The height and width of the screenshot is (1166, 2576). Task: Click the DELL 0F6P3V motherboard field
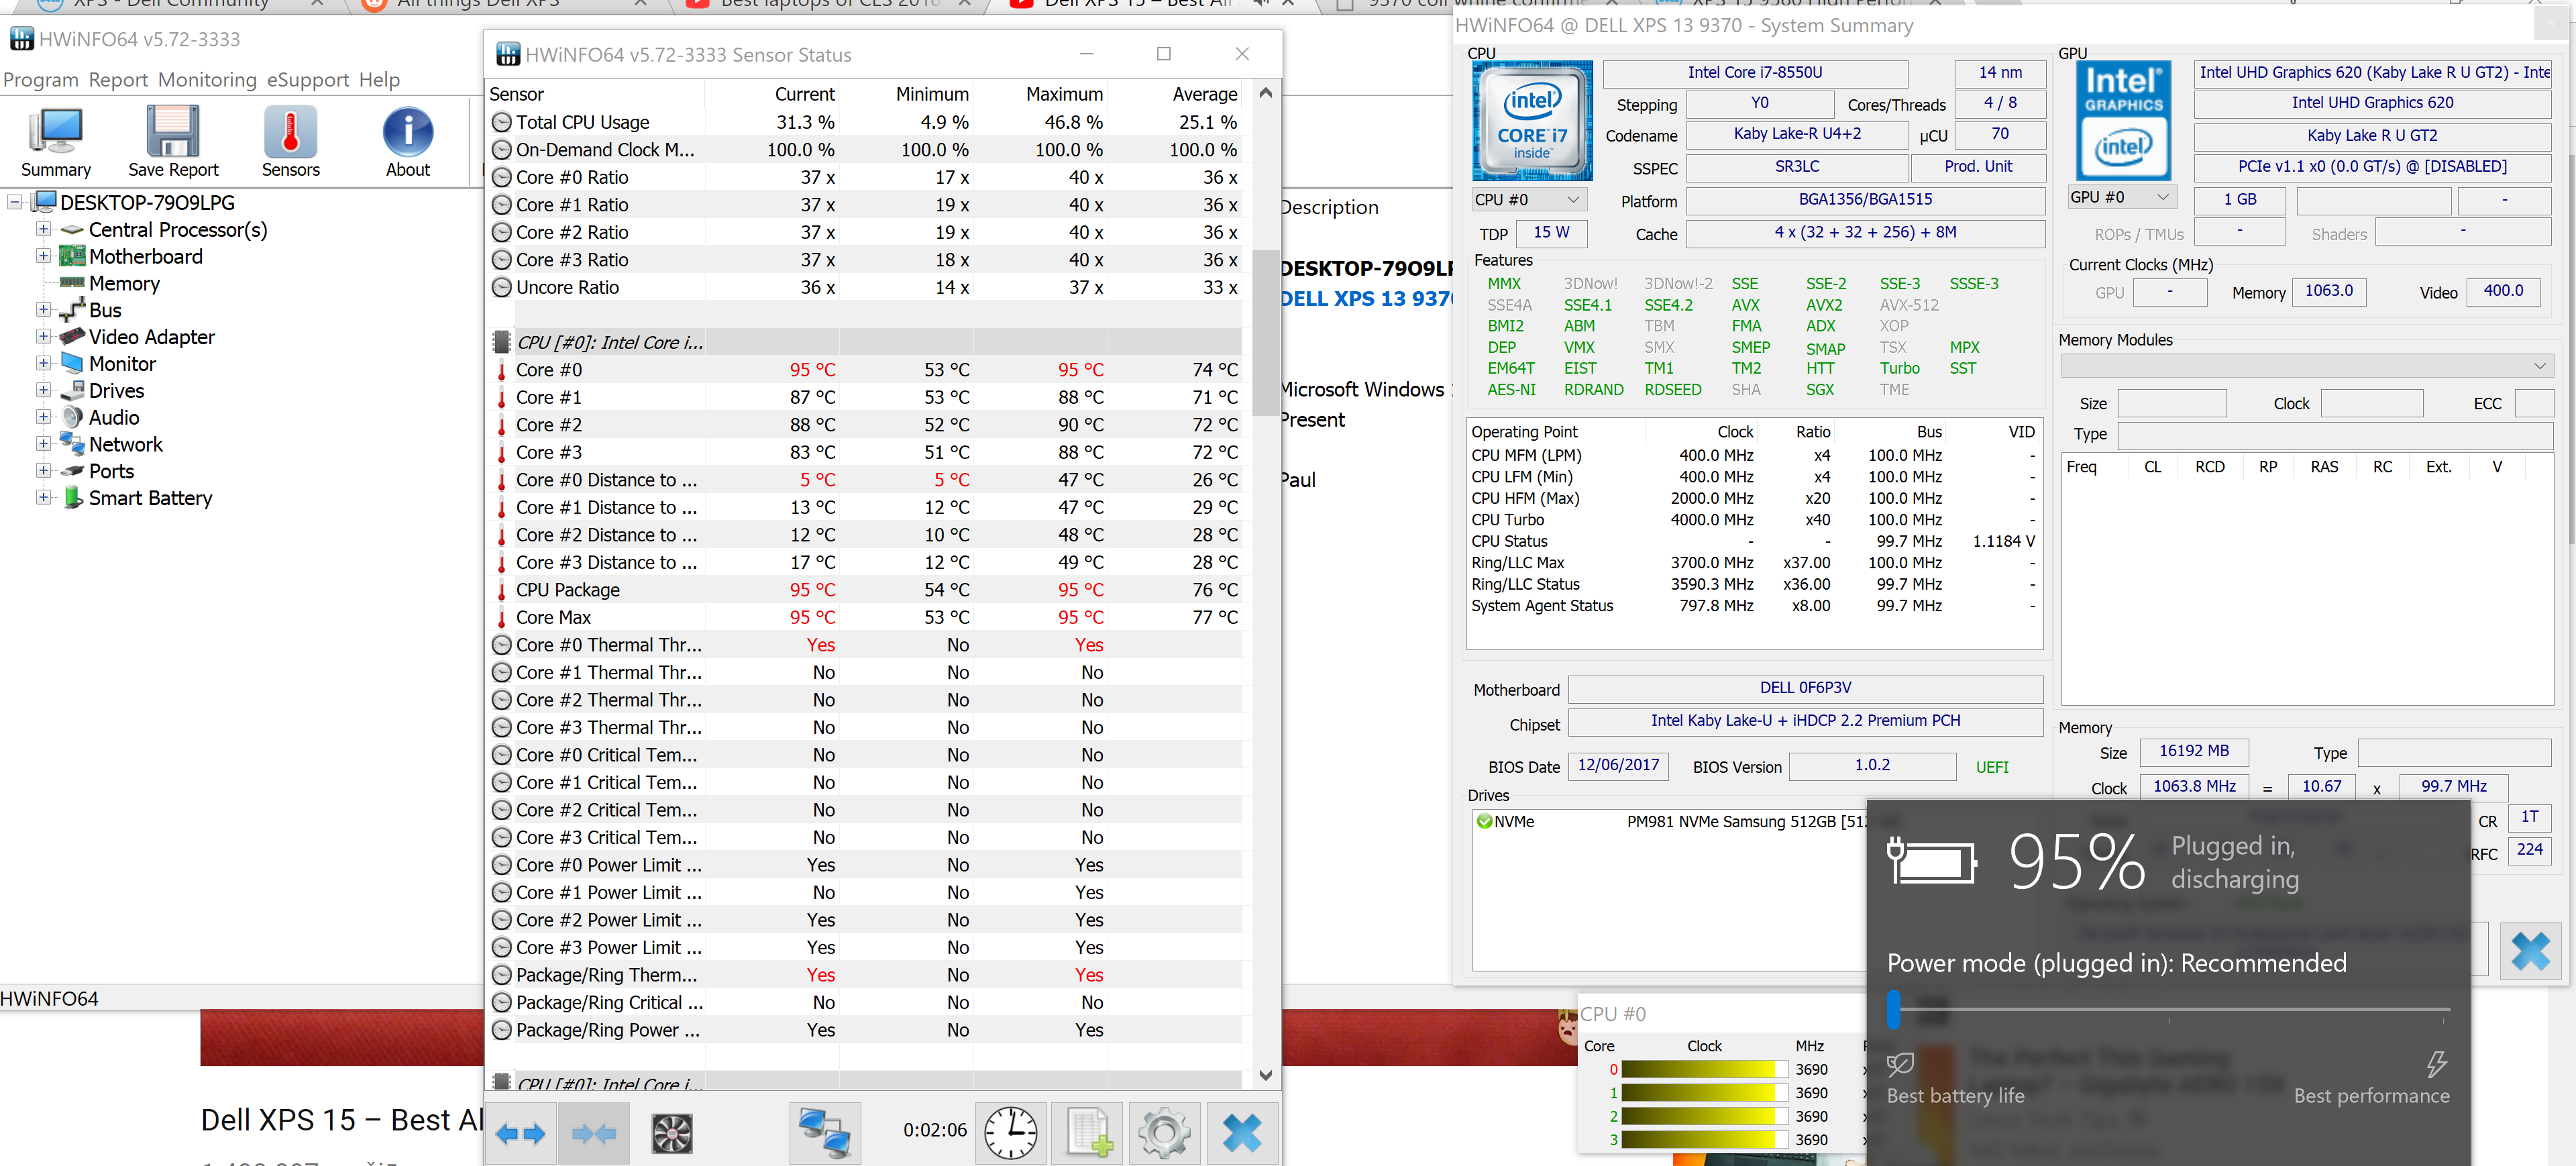pos(1805,688)
